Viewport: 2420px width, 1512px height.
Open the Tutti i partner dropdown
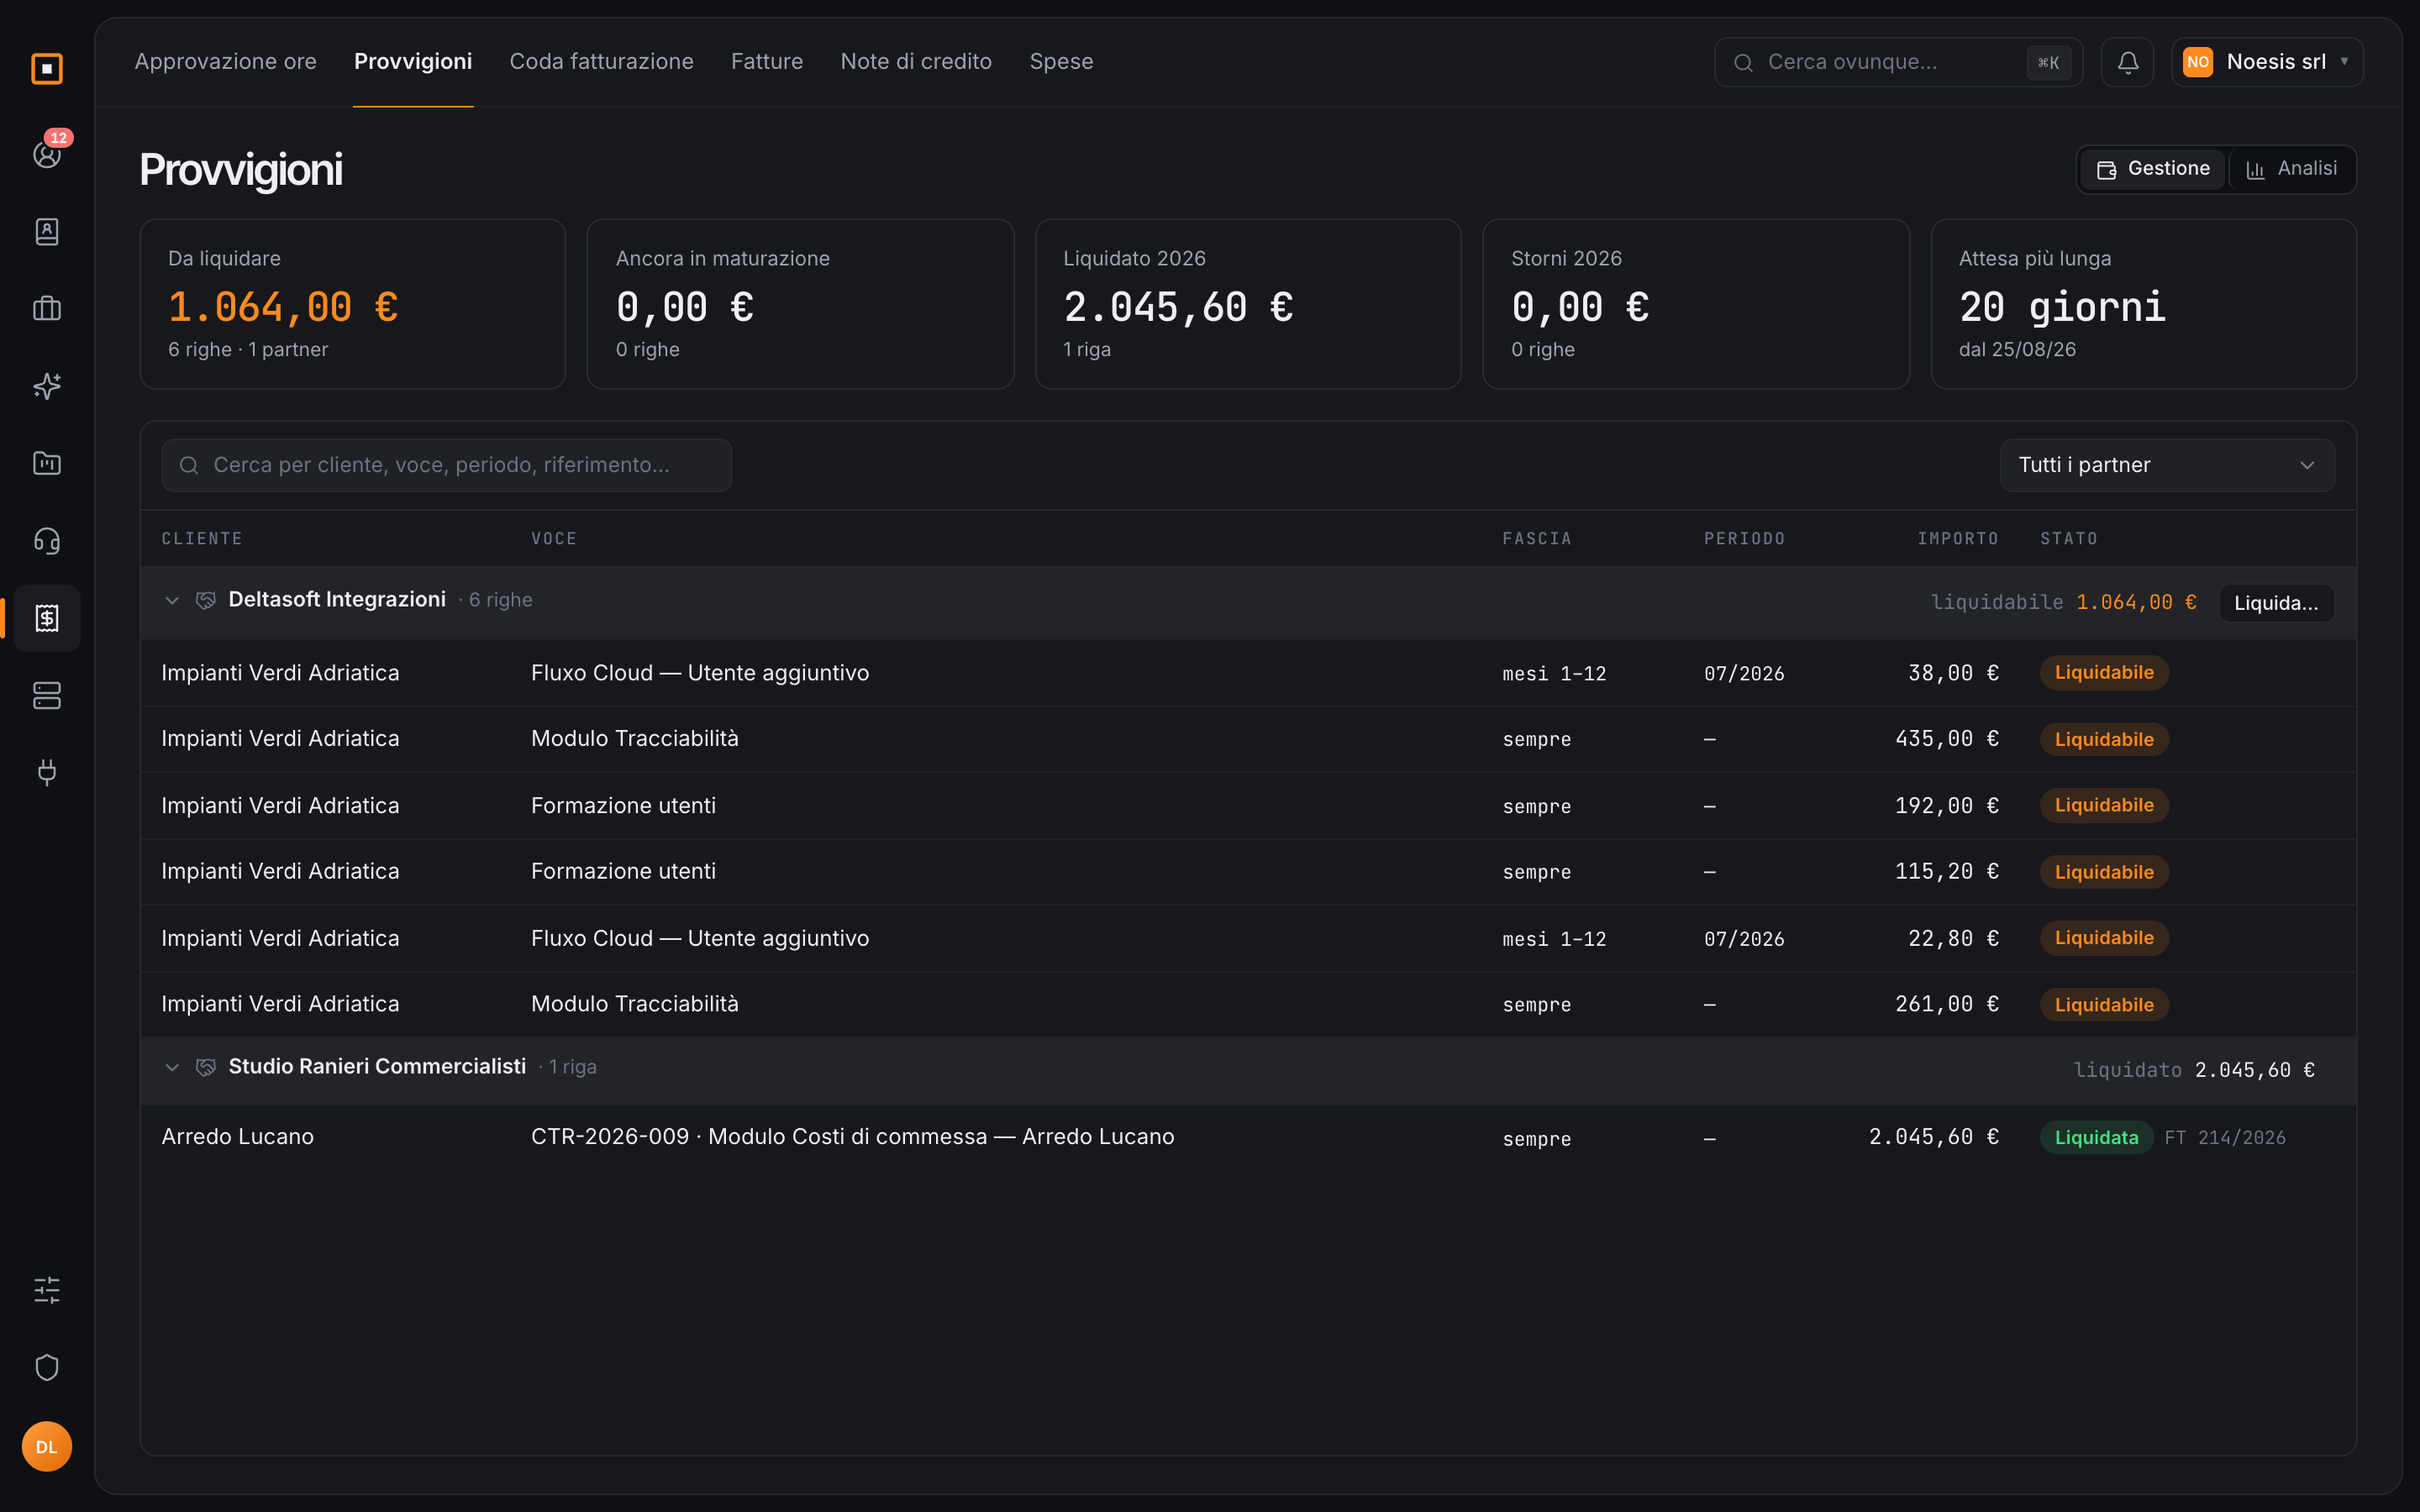[x=2167, y=465]
